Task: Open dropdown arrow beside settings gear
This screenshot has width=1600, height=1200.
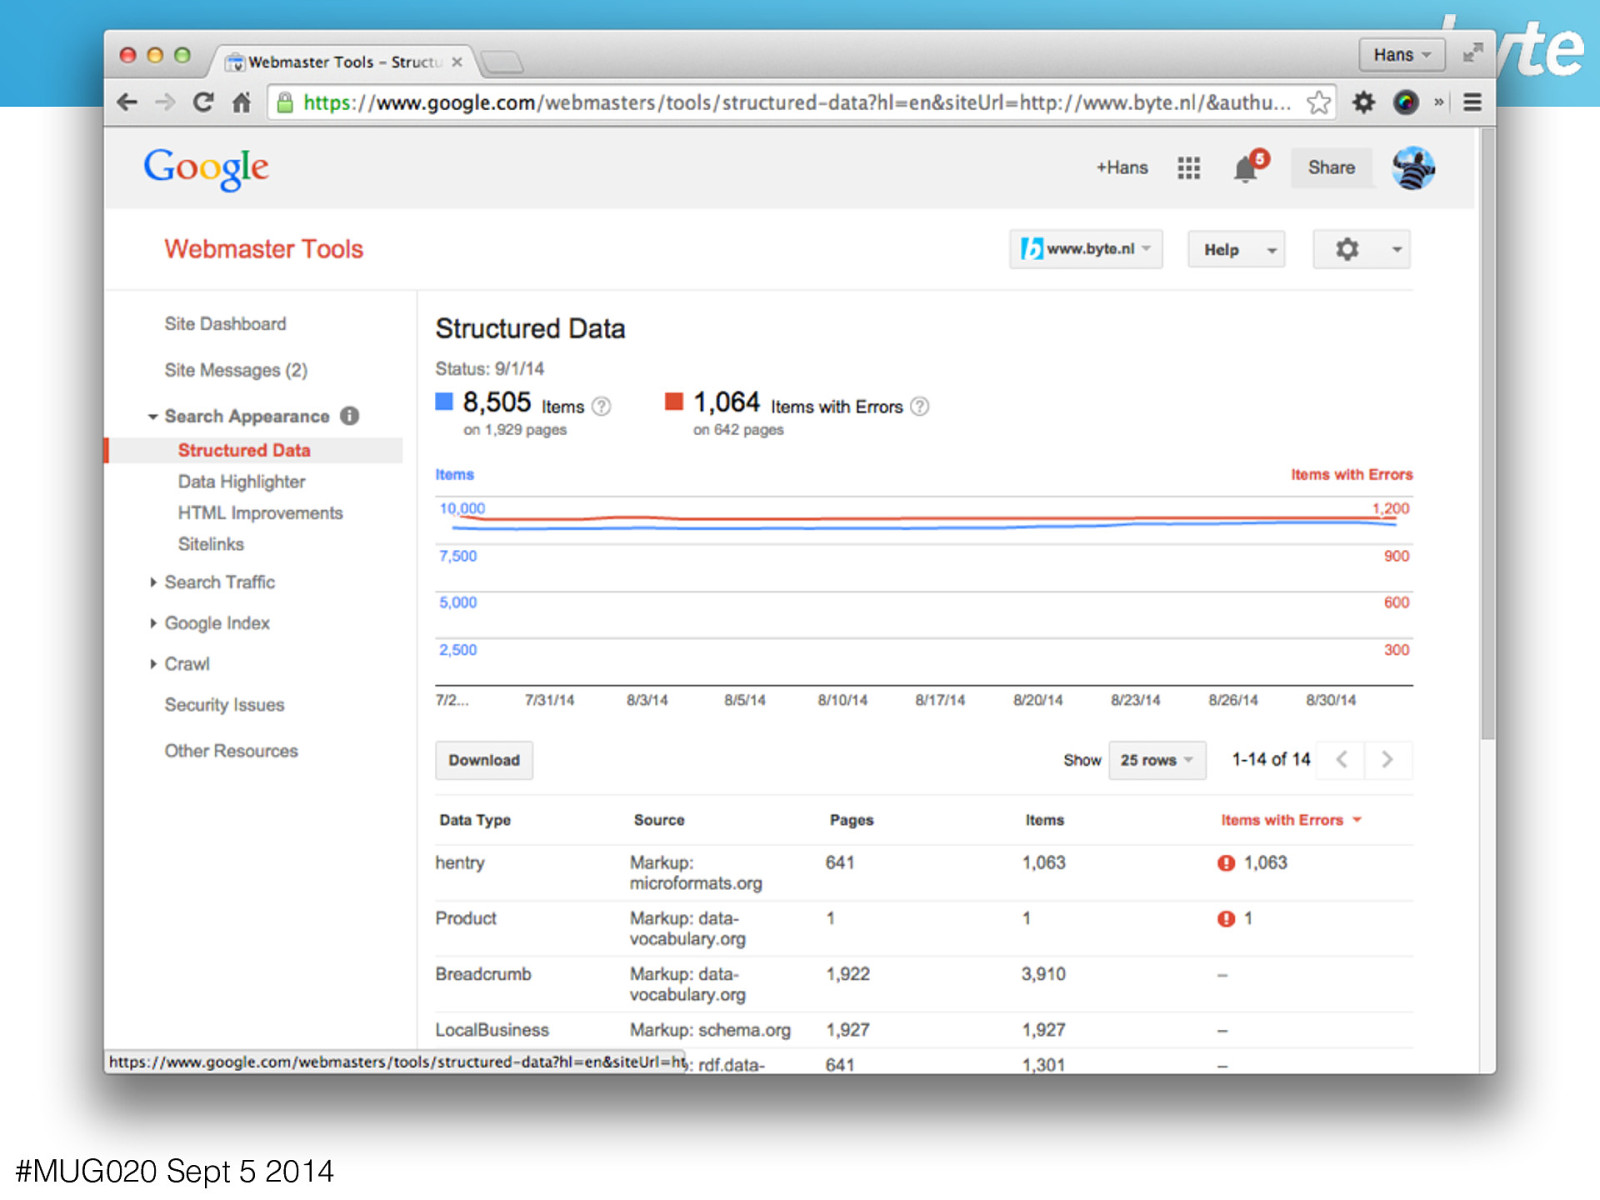Action: coord(1397,249)
